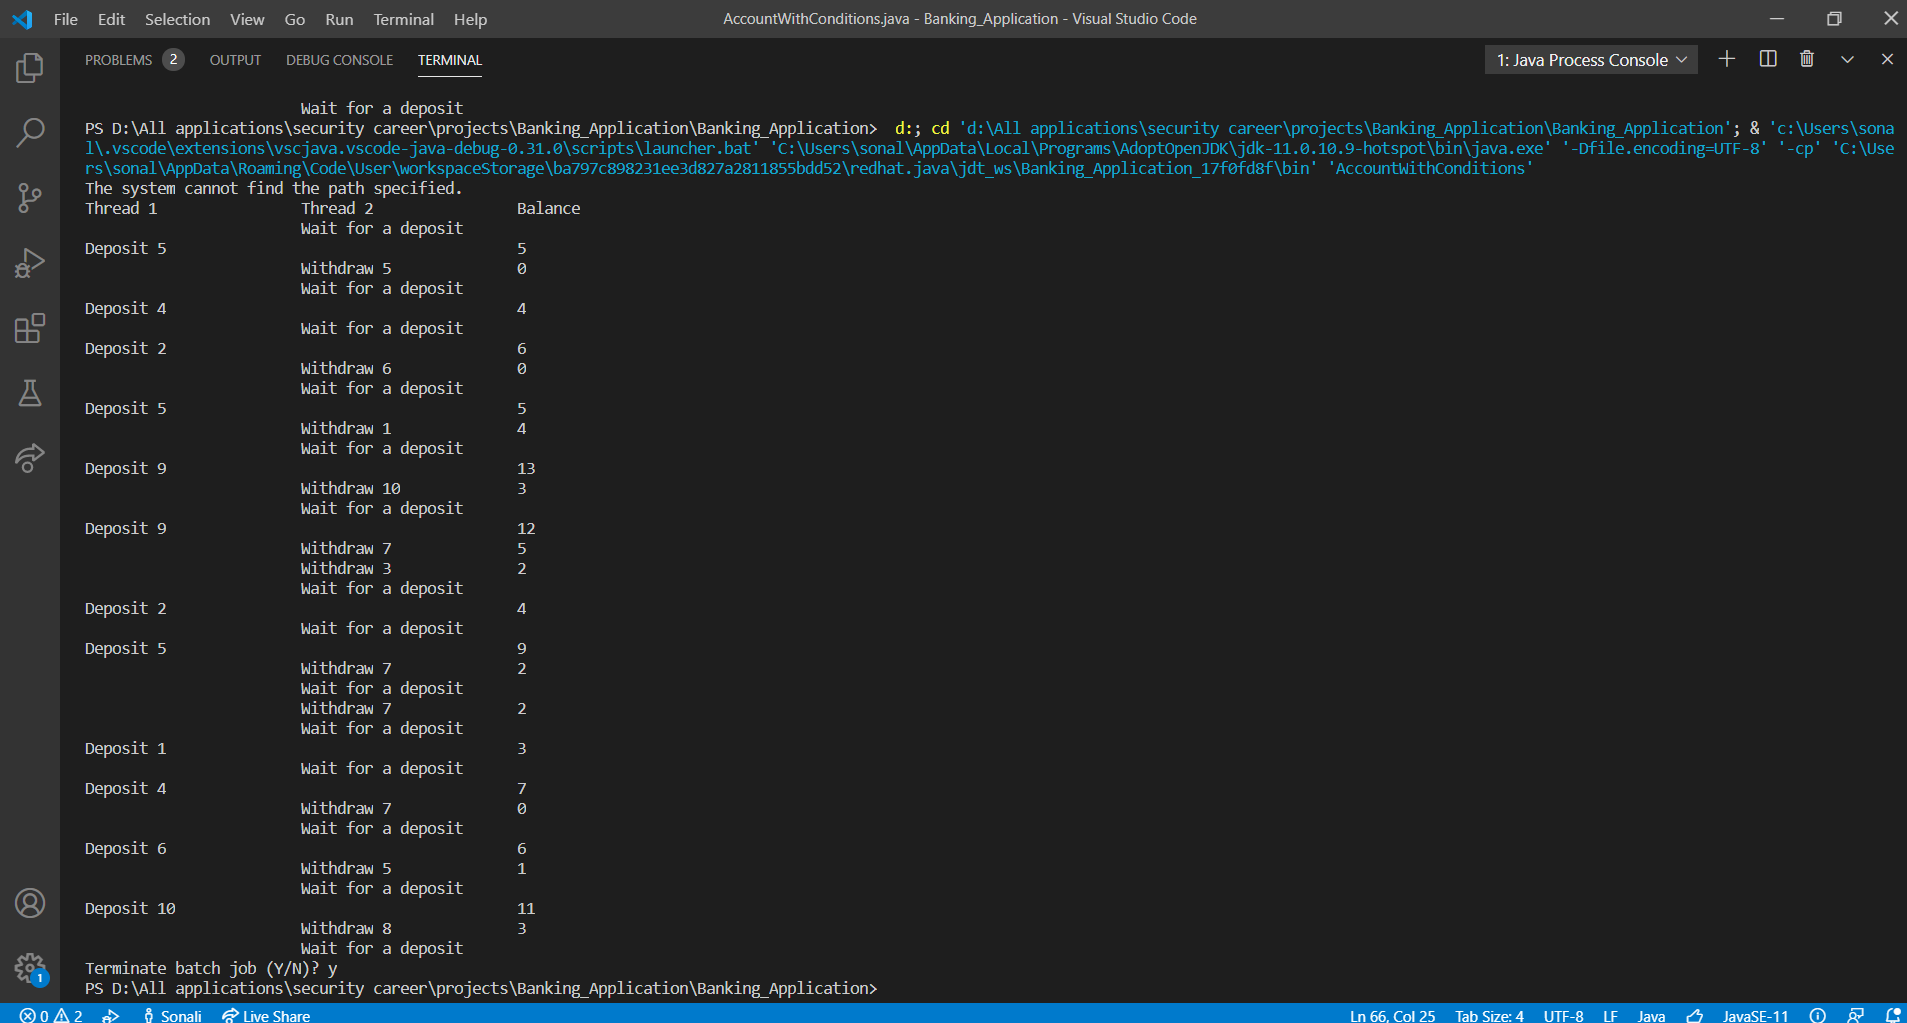Open the Selection menu

(x=177, y=19)
